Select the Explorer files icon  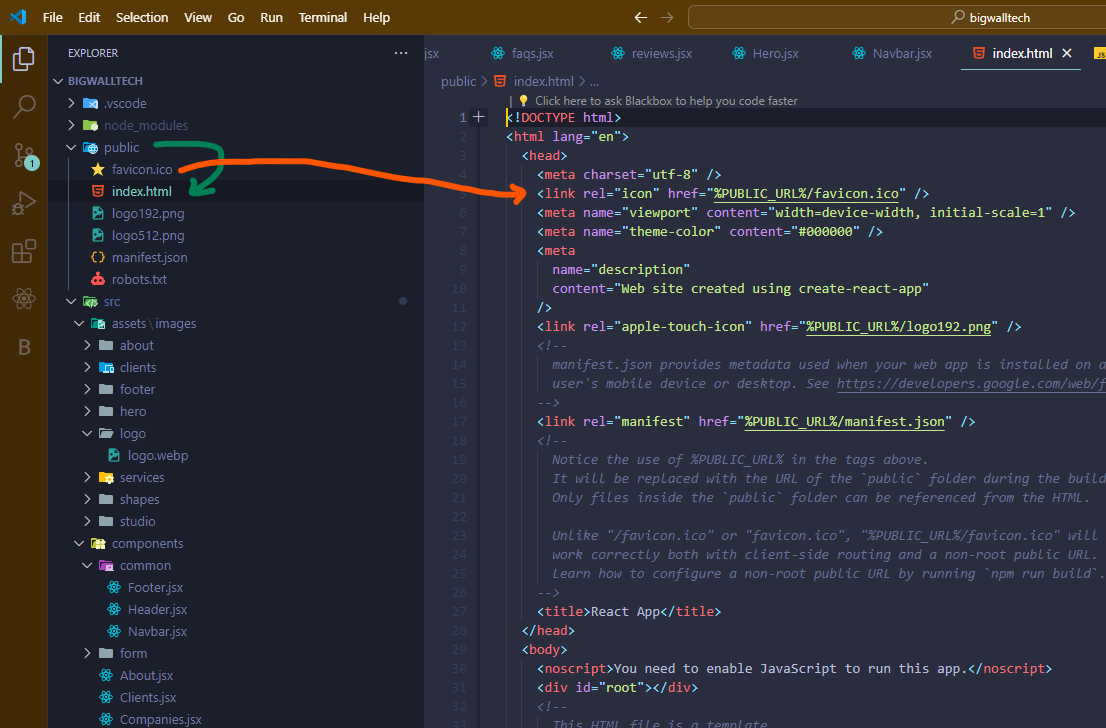pos(24,59)
